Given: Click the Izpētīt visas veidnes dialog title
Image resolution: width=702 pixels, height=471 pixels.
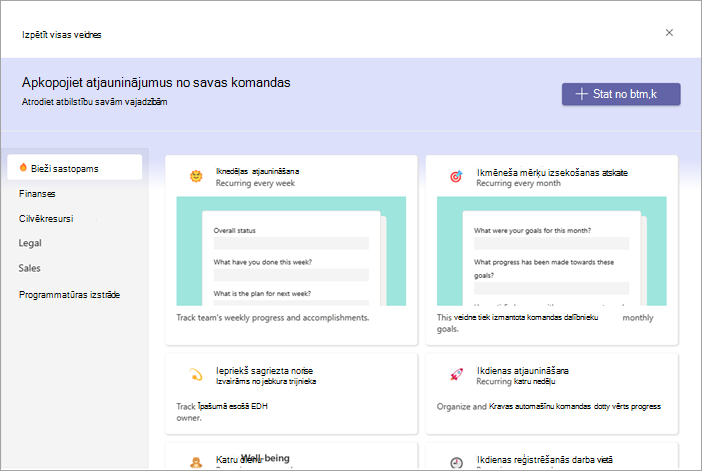Looking at the screenshot, I should [62, 35].
